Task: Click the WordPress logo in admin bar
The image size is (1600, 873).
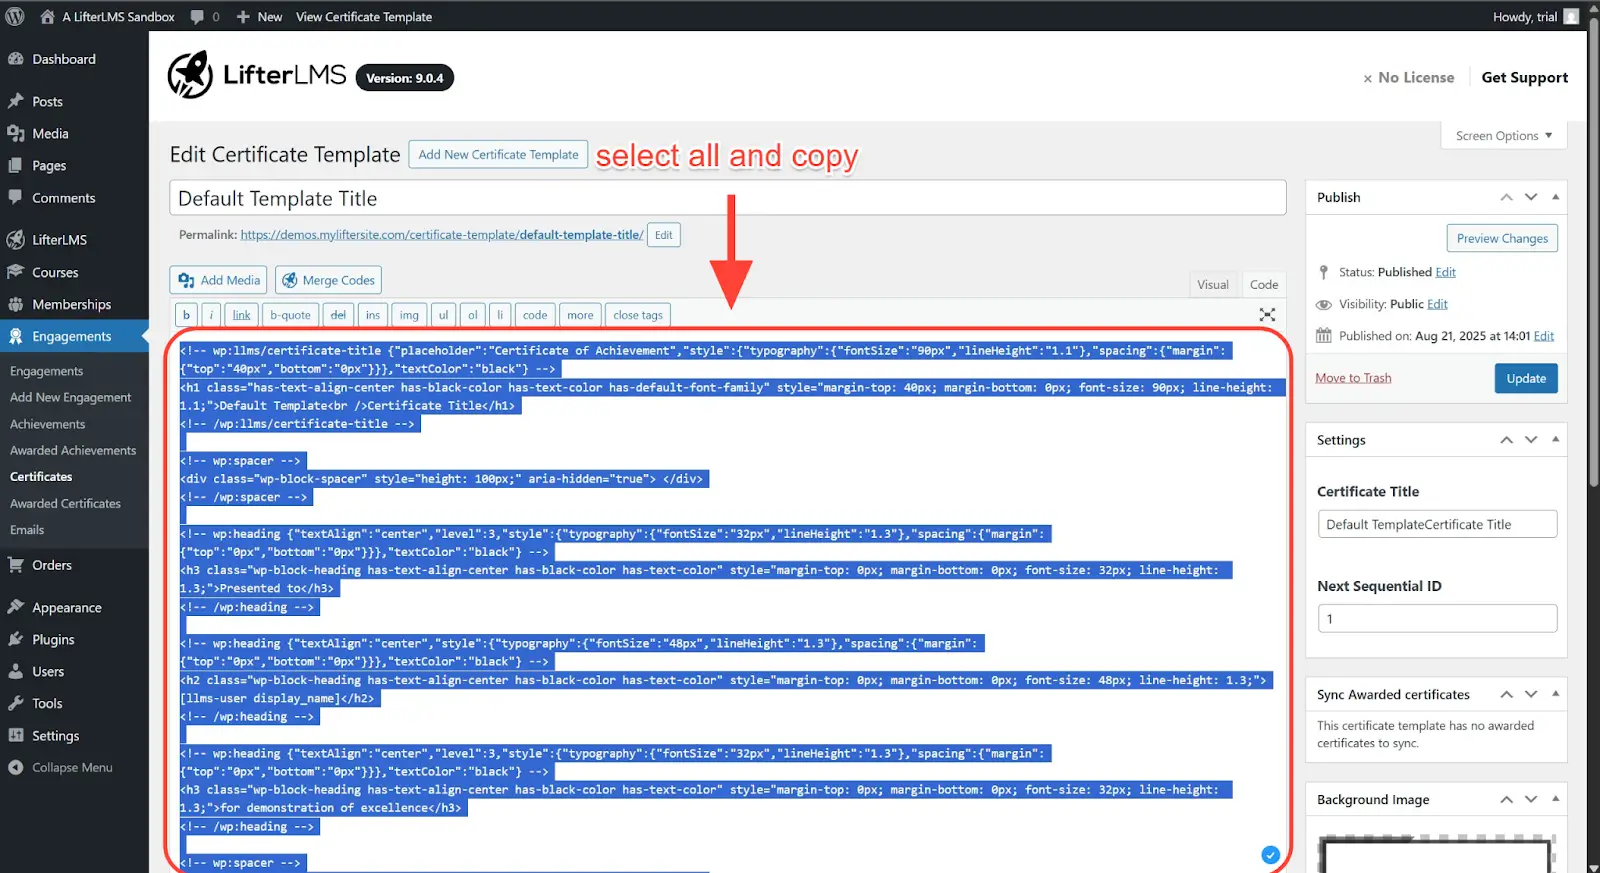Action: [x=15, y=16]
